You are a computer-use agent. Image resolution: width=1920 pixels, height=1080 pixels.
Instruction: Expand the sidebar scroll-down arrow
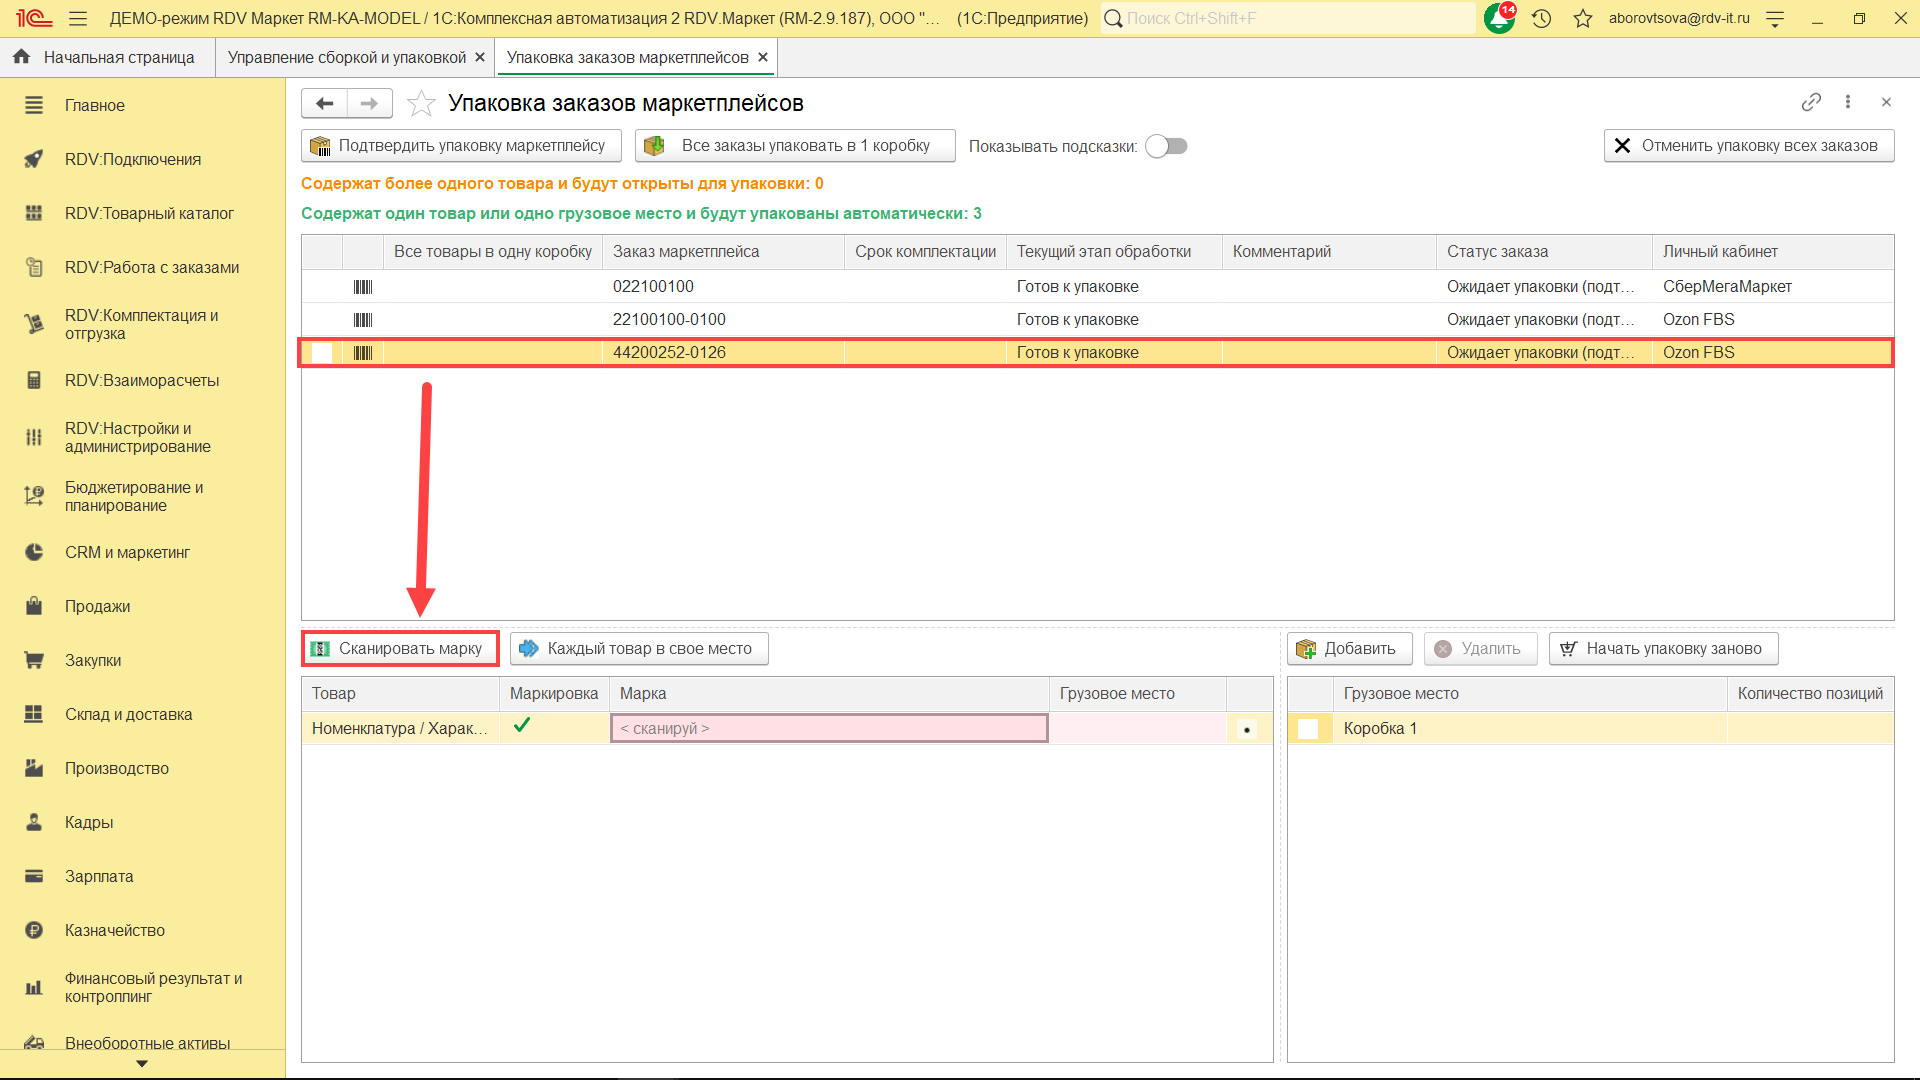(x=142, y=1064)
